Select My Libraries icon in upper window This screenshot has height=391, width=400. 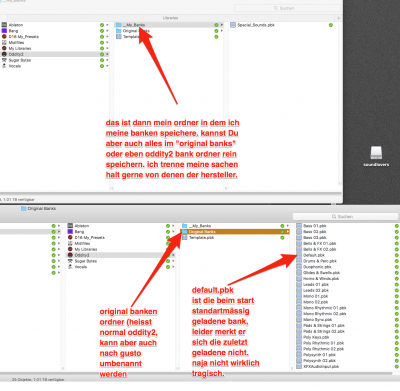click(4, 48)
